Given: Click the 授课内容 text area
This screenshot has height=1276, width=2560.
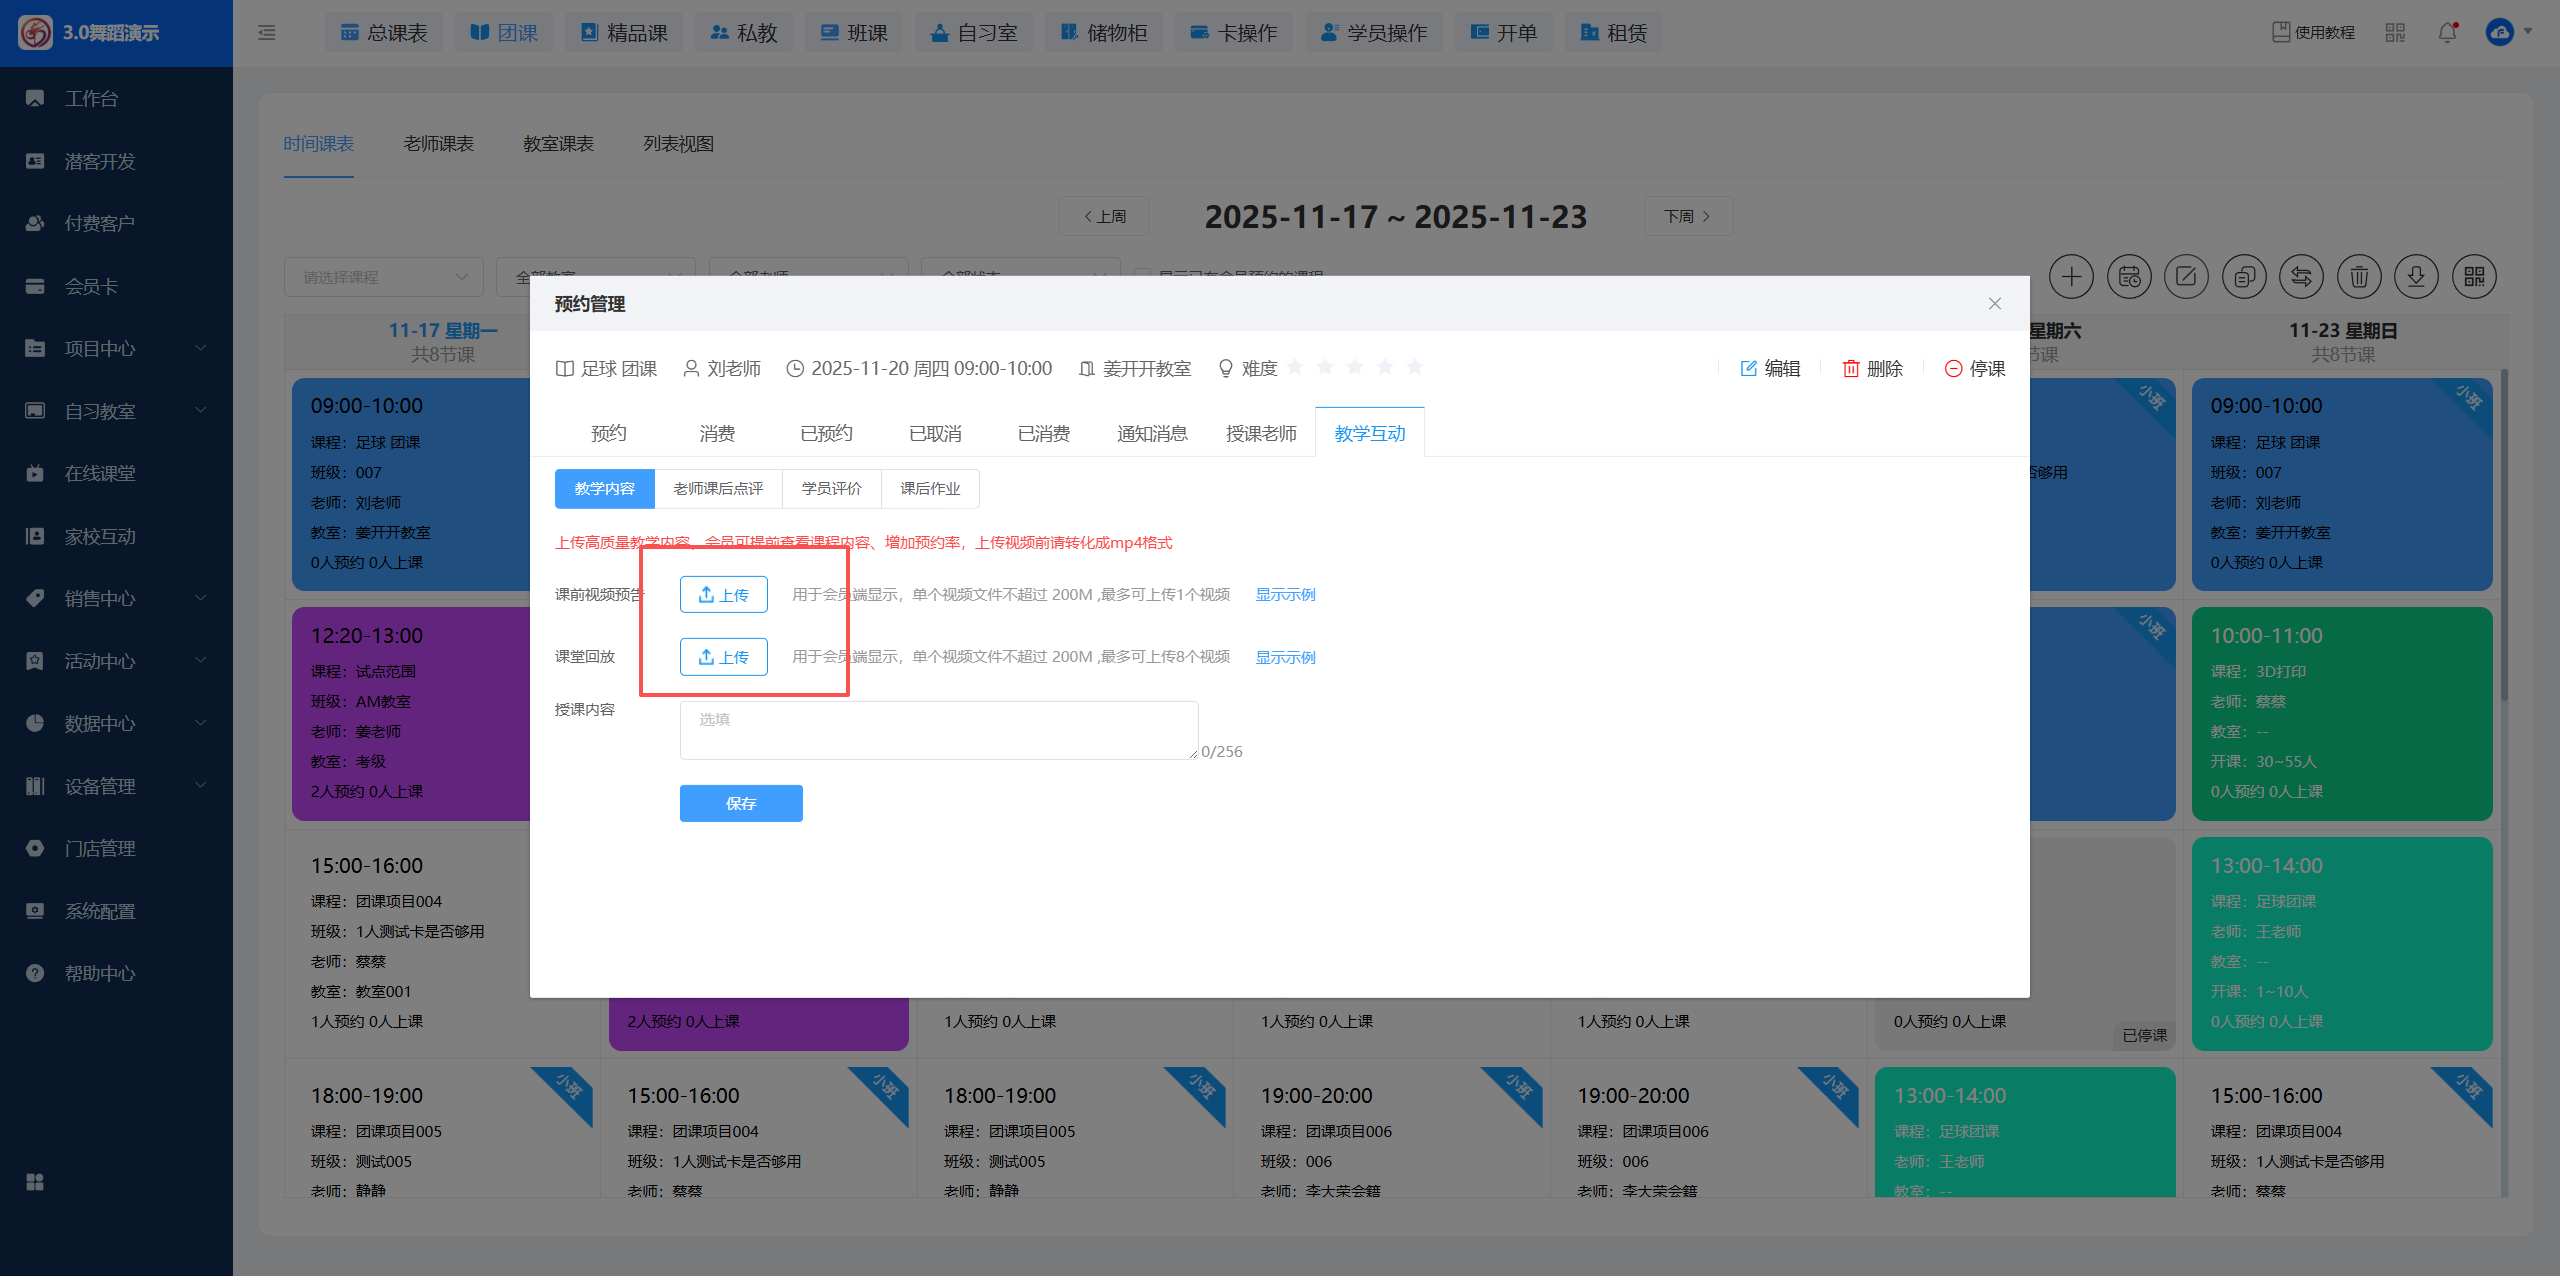Looking at the screenshot, I should pos(938,731).
